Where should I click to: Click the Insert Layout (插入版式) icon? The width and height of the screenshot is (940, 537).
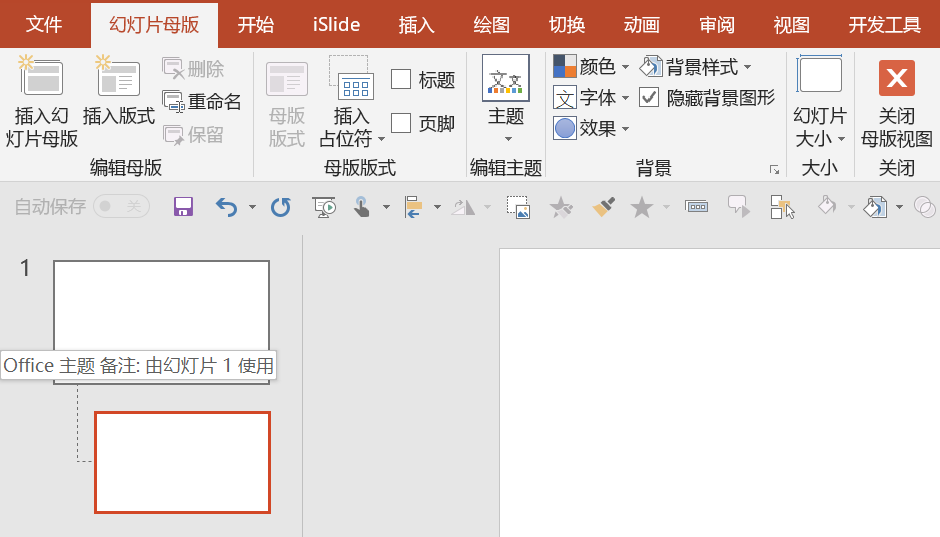[118, 77]
